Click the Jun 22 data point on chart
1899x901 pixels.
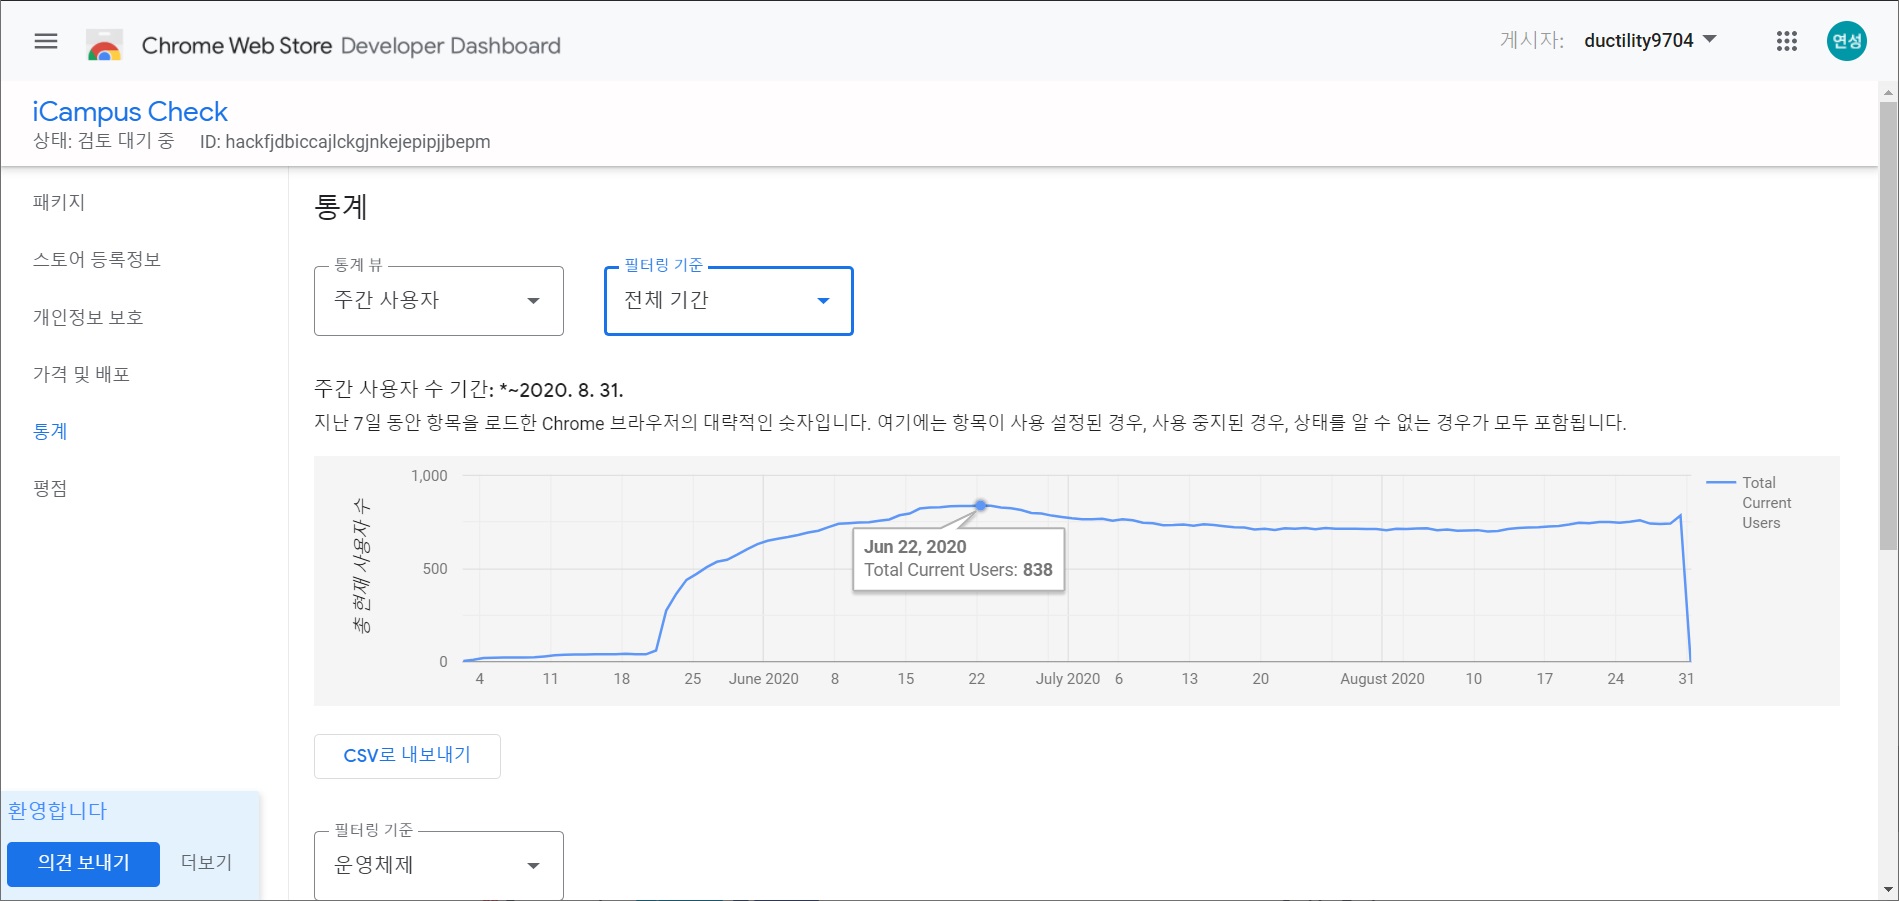tap(981, 506)
